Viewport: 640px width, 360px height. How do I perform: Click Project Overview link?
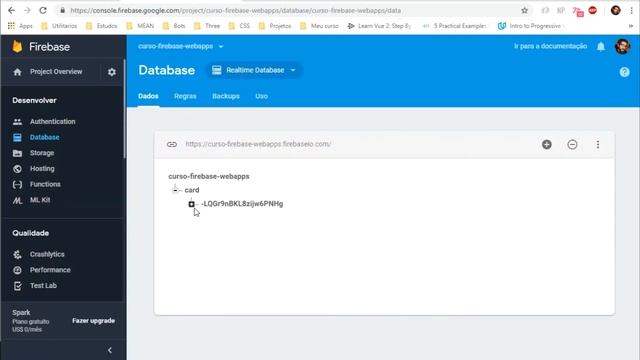click(56, 72)
